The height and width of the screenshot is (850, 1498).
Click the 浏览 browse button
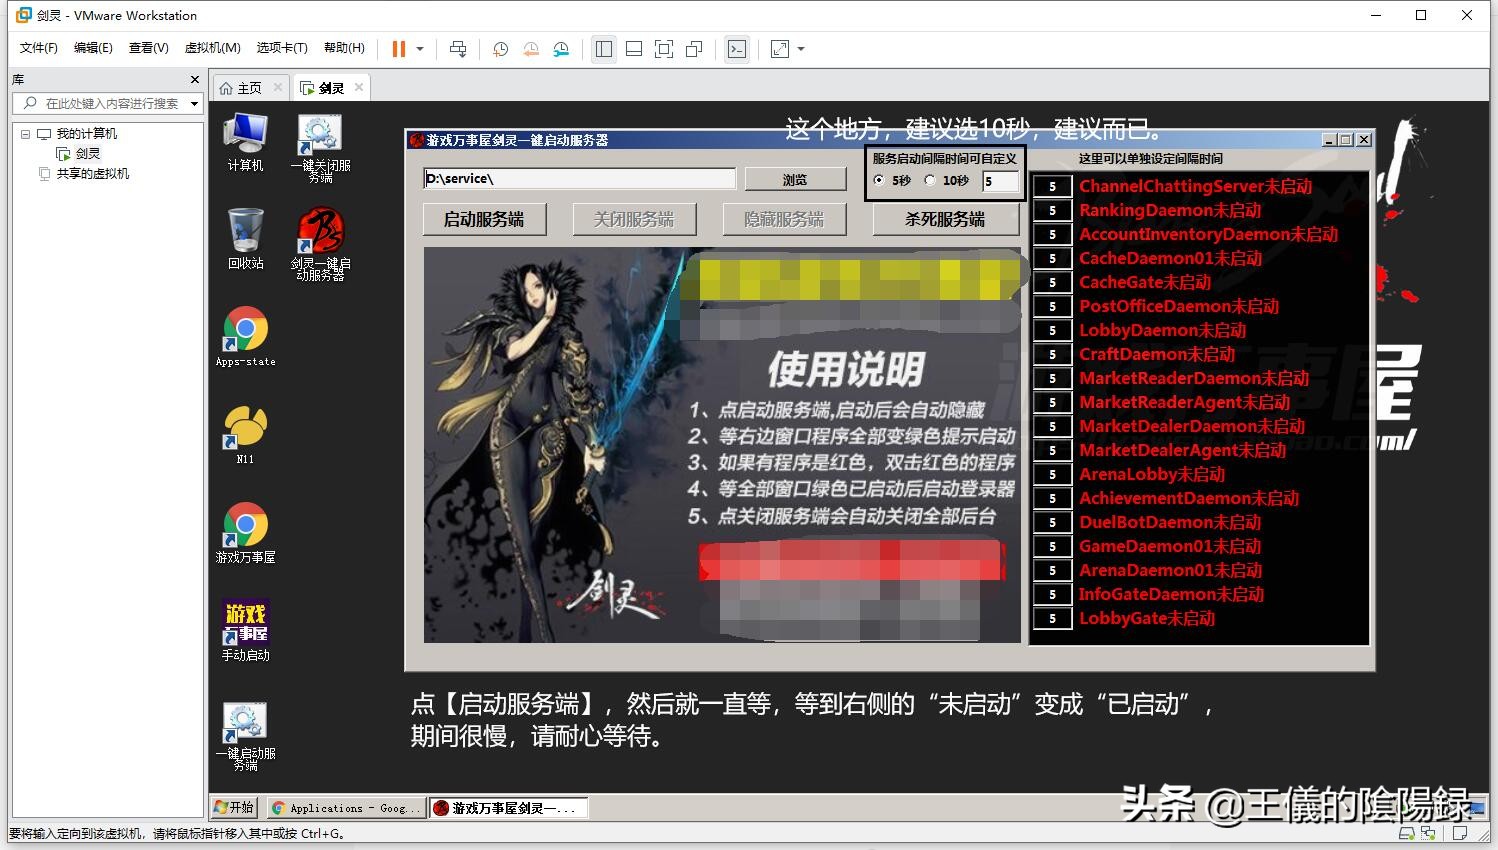coord(795,180)
